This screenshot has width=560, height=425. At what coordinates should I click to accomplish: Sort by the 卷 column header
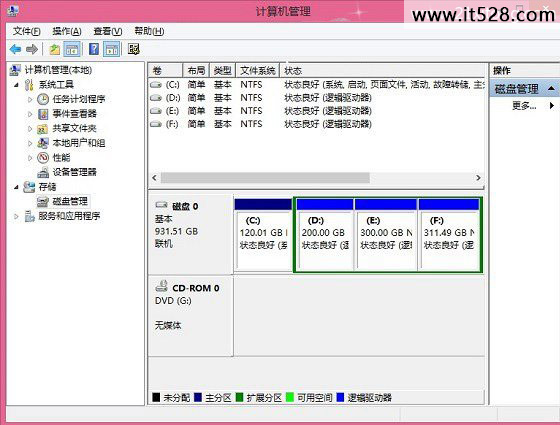[165, 71]
